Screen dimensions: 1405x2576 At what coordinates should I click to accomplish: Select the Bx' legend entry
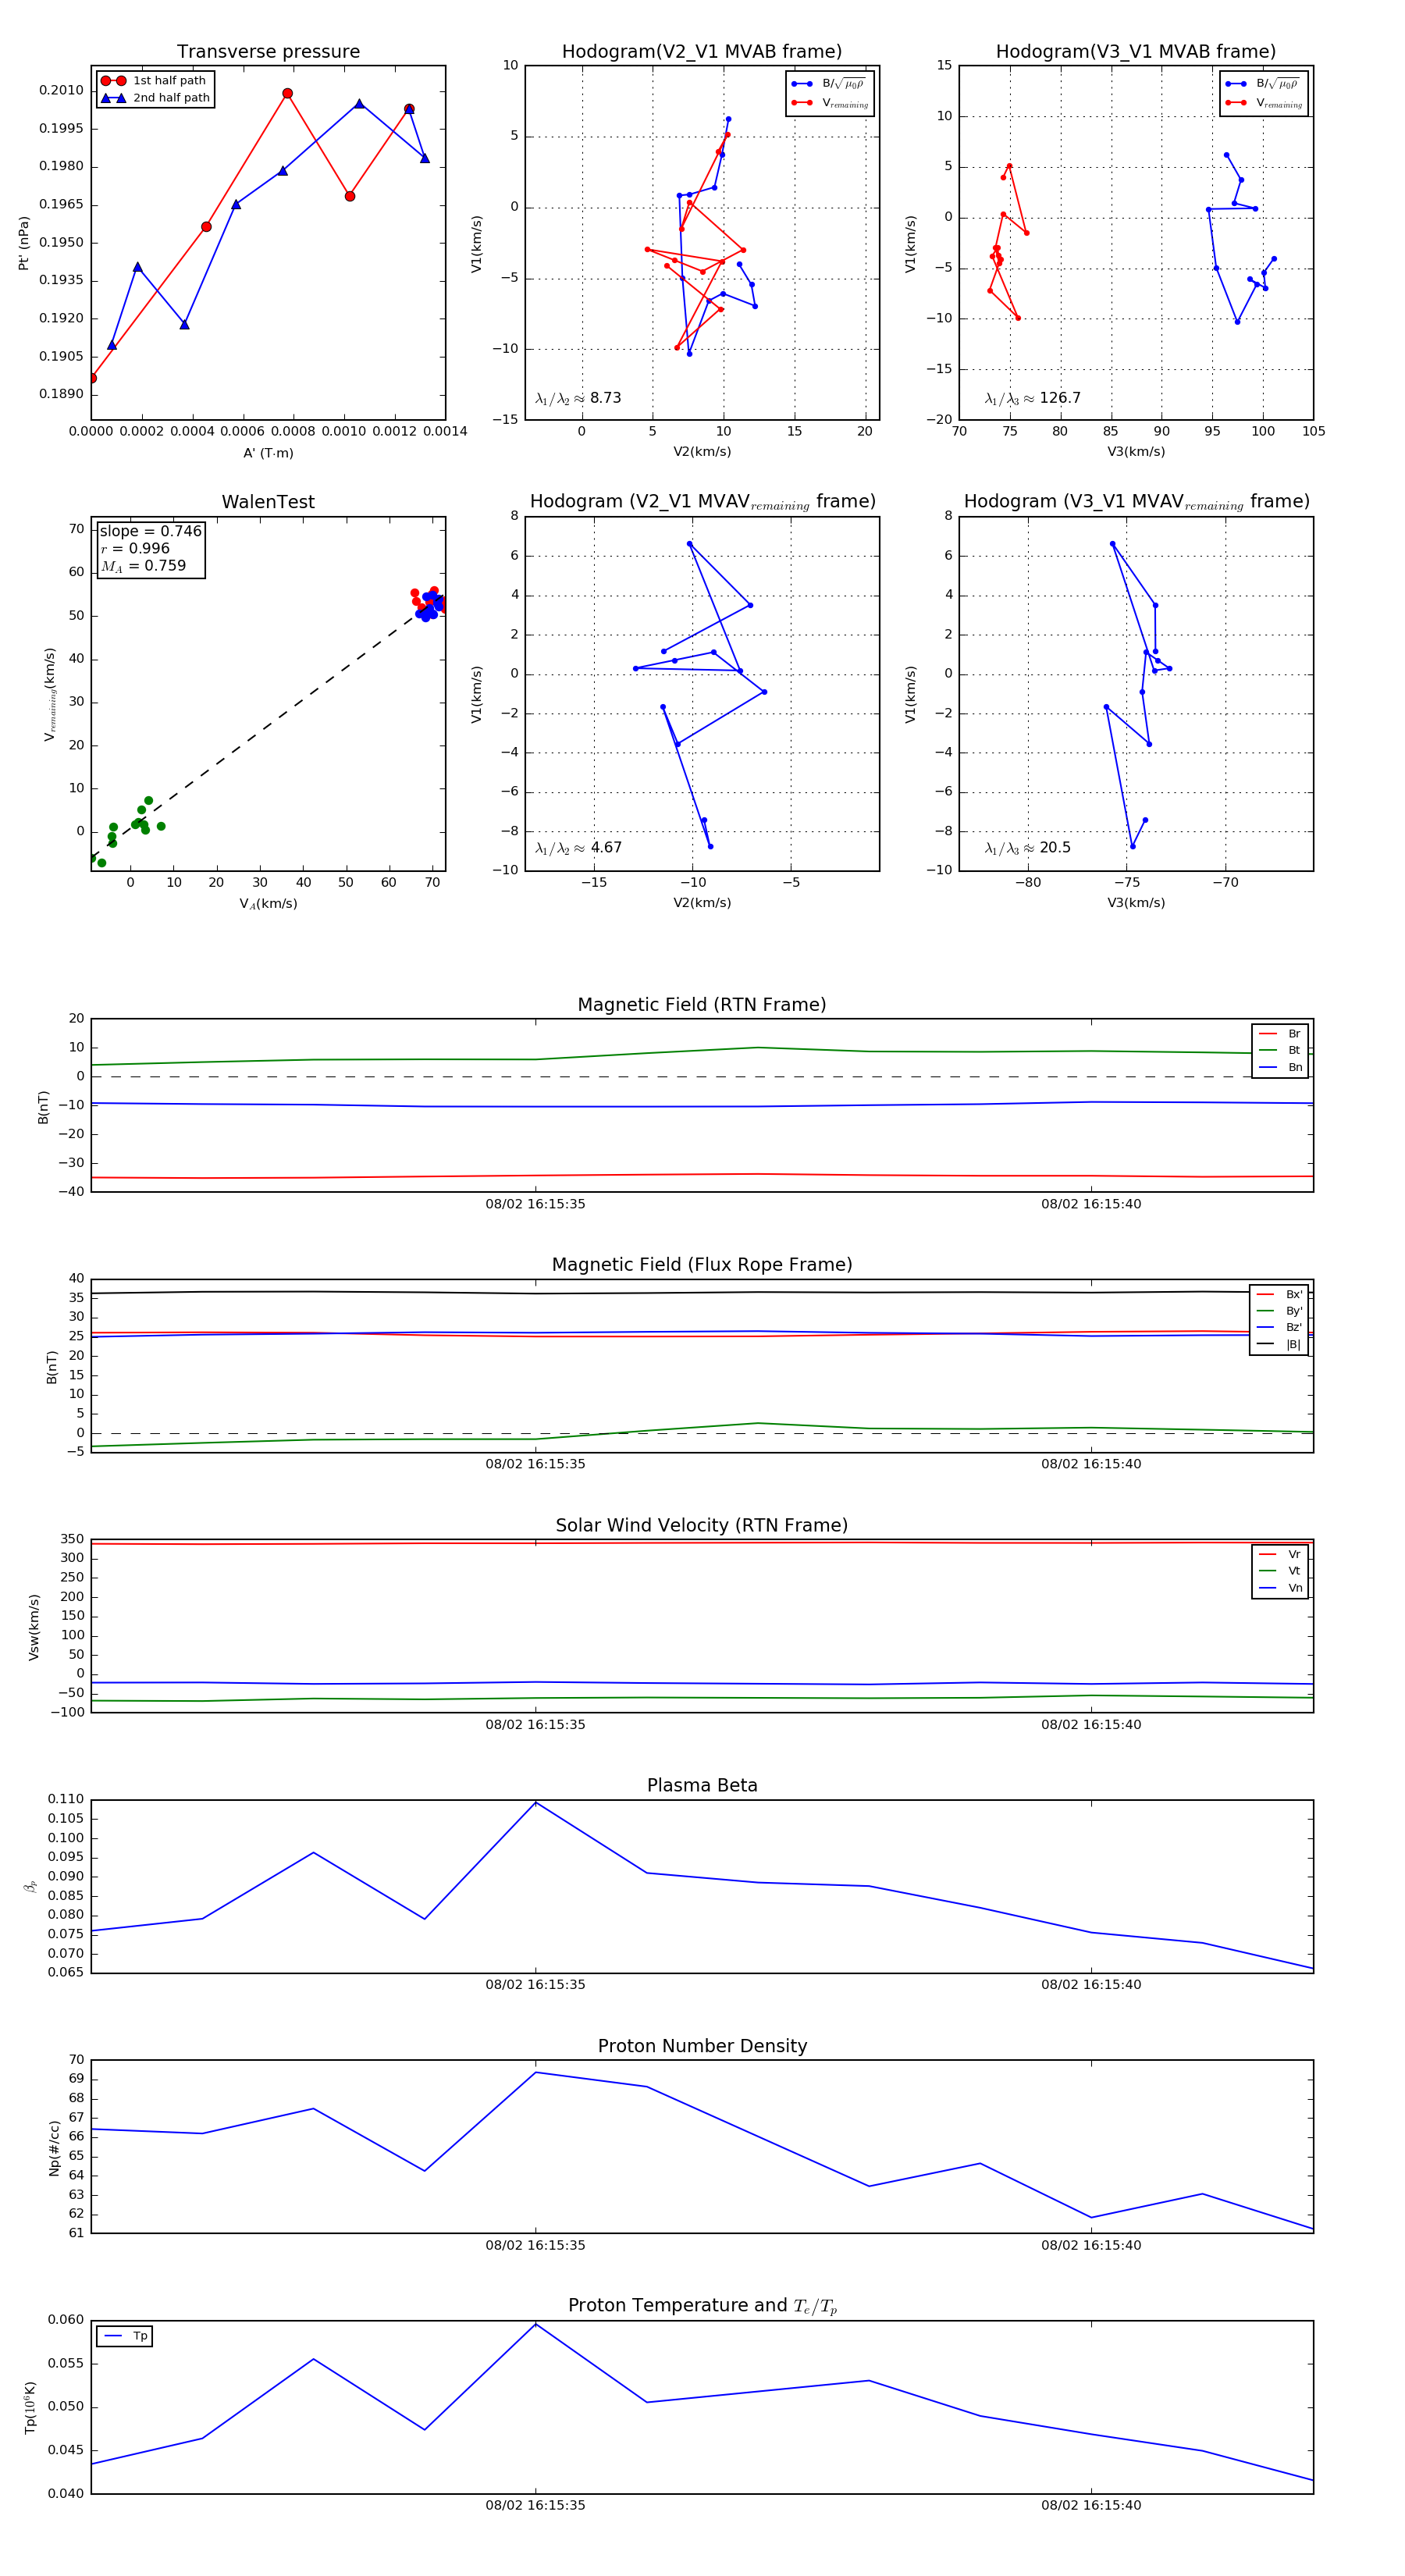click(x=1279, y=1295)
